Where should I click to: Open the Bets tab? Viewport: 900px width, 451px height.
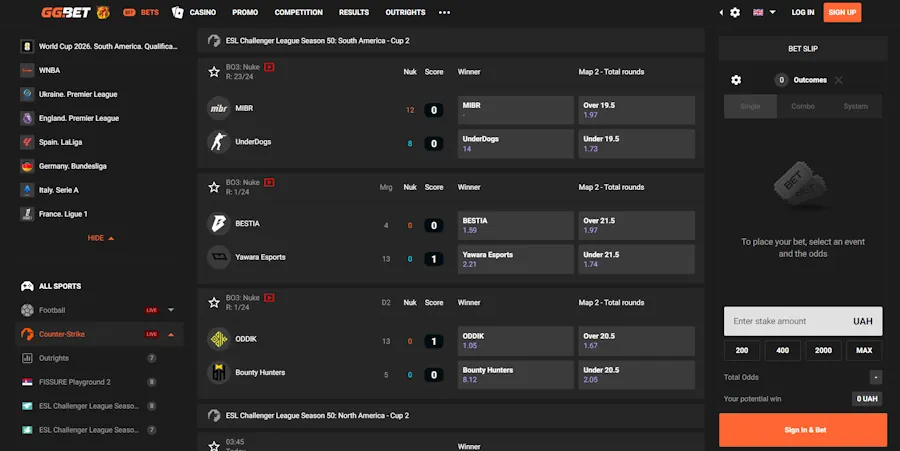(x=141, y=12)
